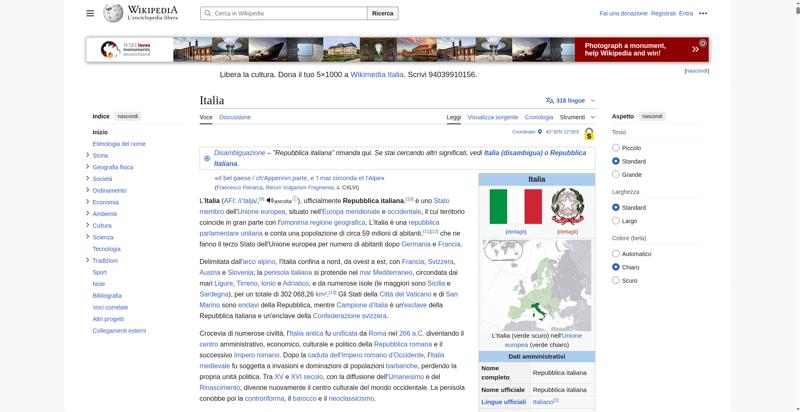Open the Wikimedia Italia link
The width and height of the screenshot is (800, 412).
[377, 74]
